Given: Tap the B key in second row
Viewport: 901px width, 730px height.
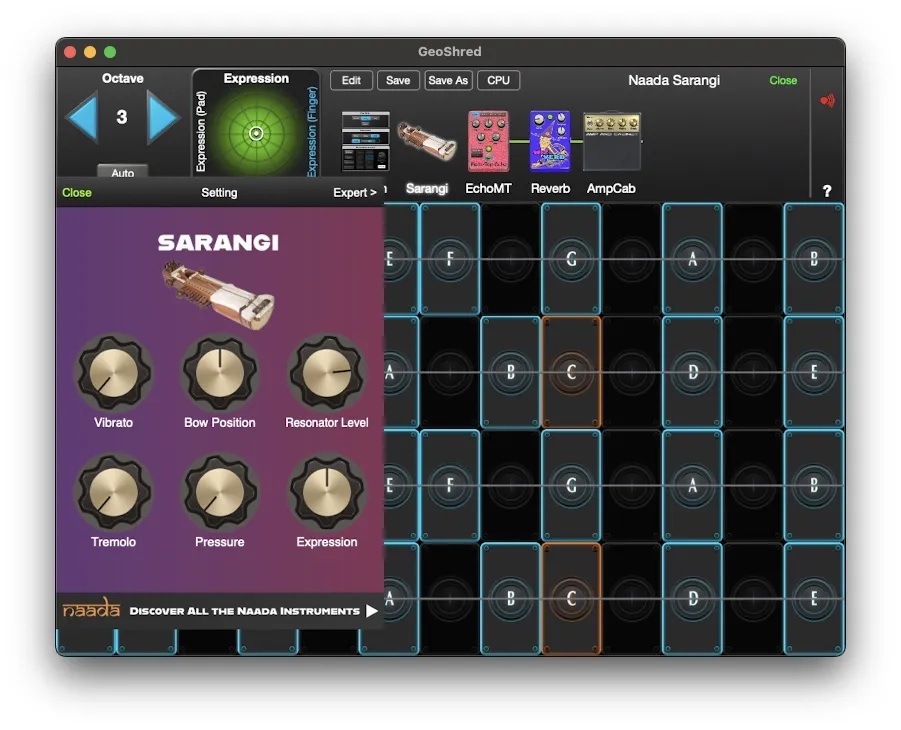Looking at the screenshot, I should 510,372.
